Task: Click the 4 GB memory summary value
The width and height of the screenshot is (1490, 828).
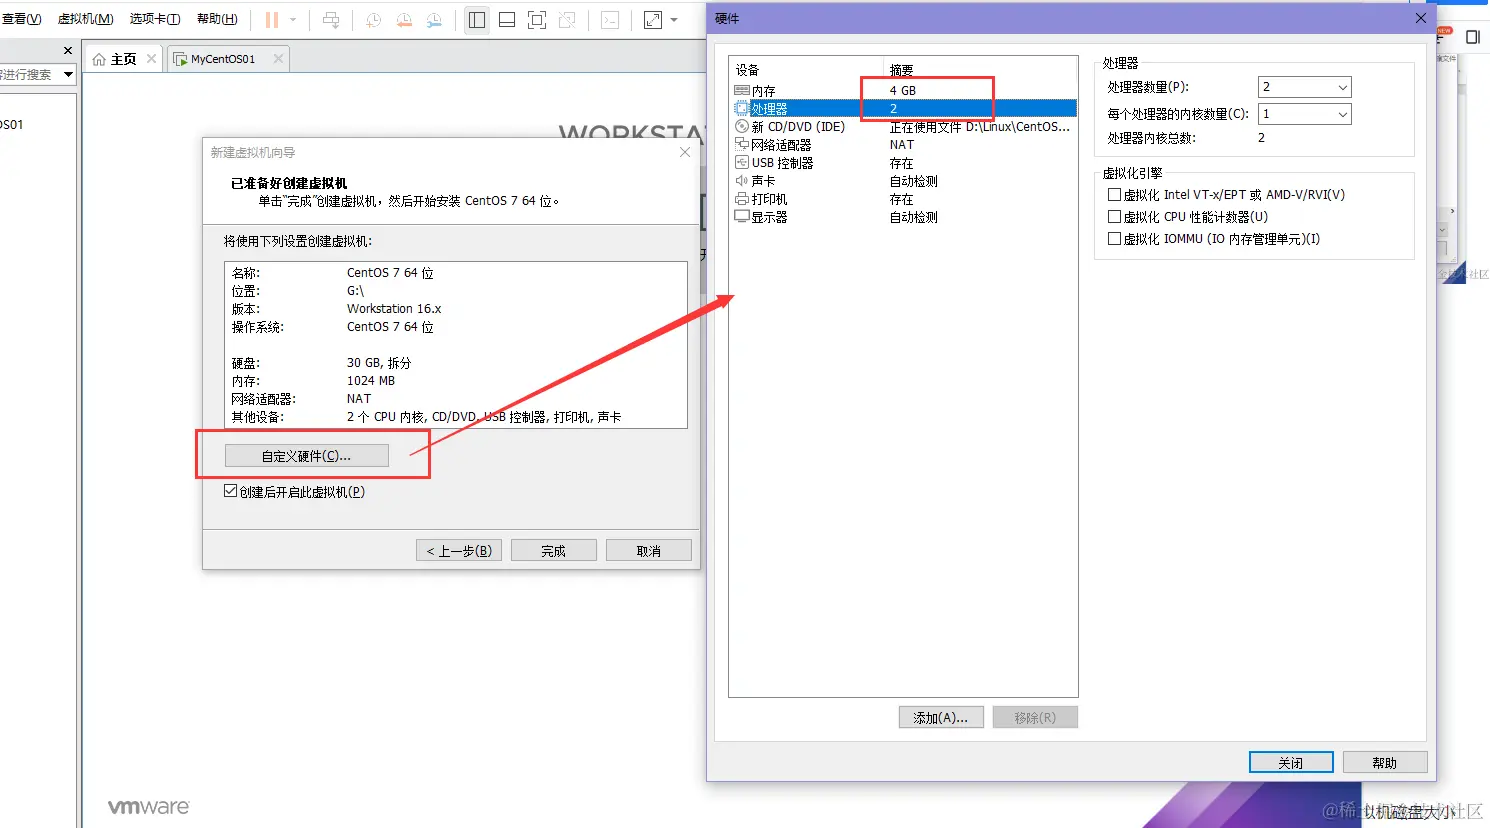Action: coord(903,90)
